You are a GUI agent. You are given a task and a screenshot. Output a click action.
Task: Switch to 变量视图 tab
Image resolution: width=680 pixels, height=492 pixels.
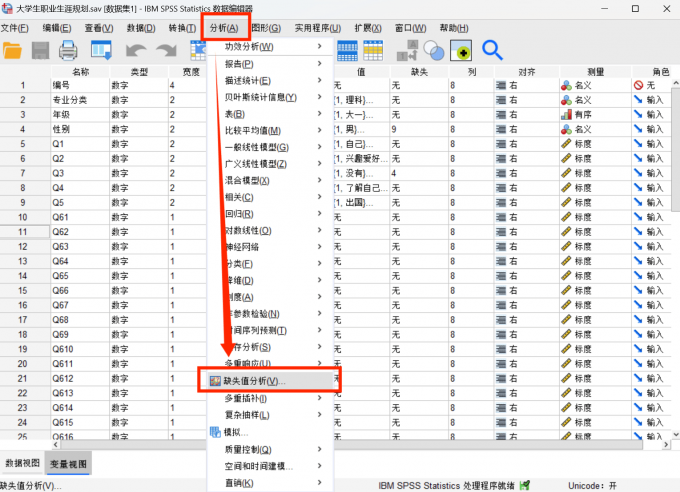pyautogui.click(x=68, y=463)
